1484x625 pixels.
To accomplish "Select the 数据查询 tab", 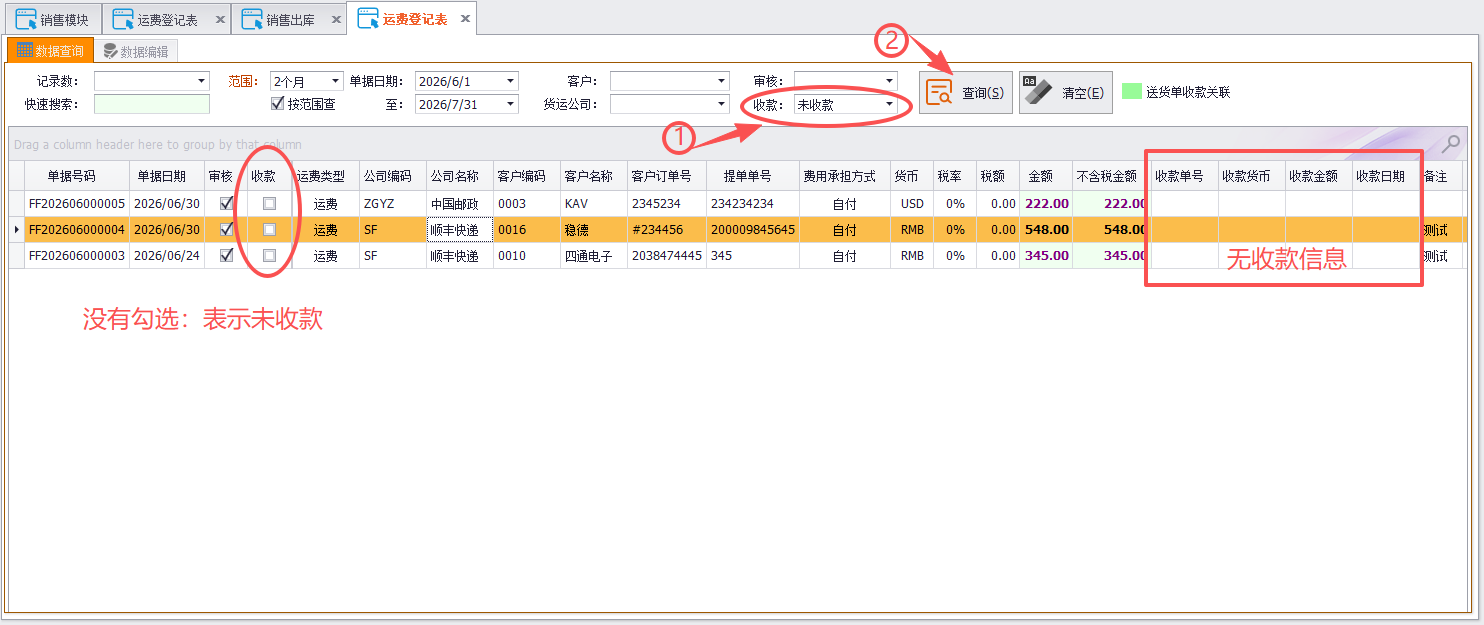I will (50, 51).
